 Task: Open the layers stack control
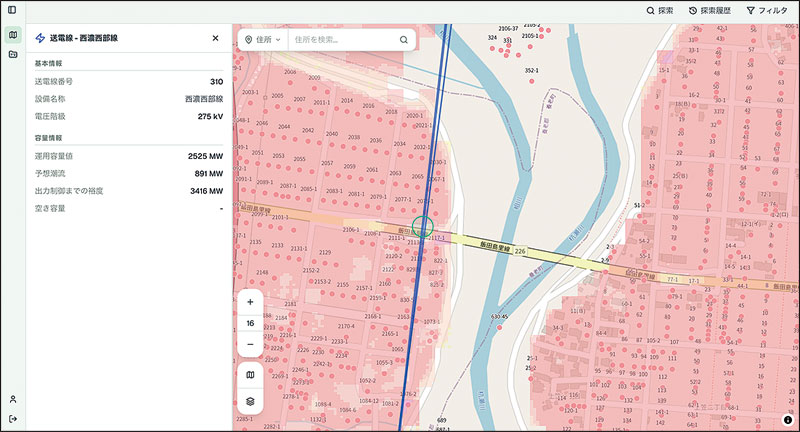[x=250, y=401]
